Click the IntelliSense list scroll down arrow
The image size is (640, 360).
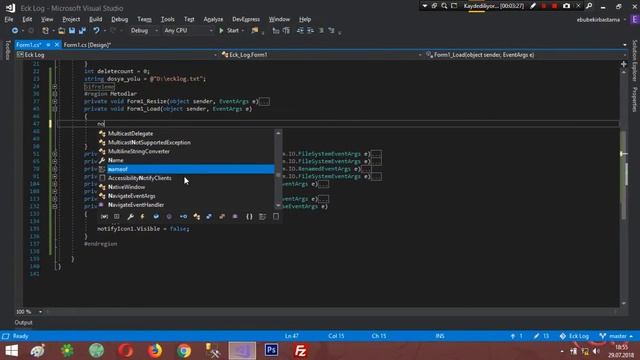click(x=278, y=206)
